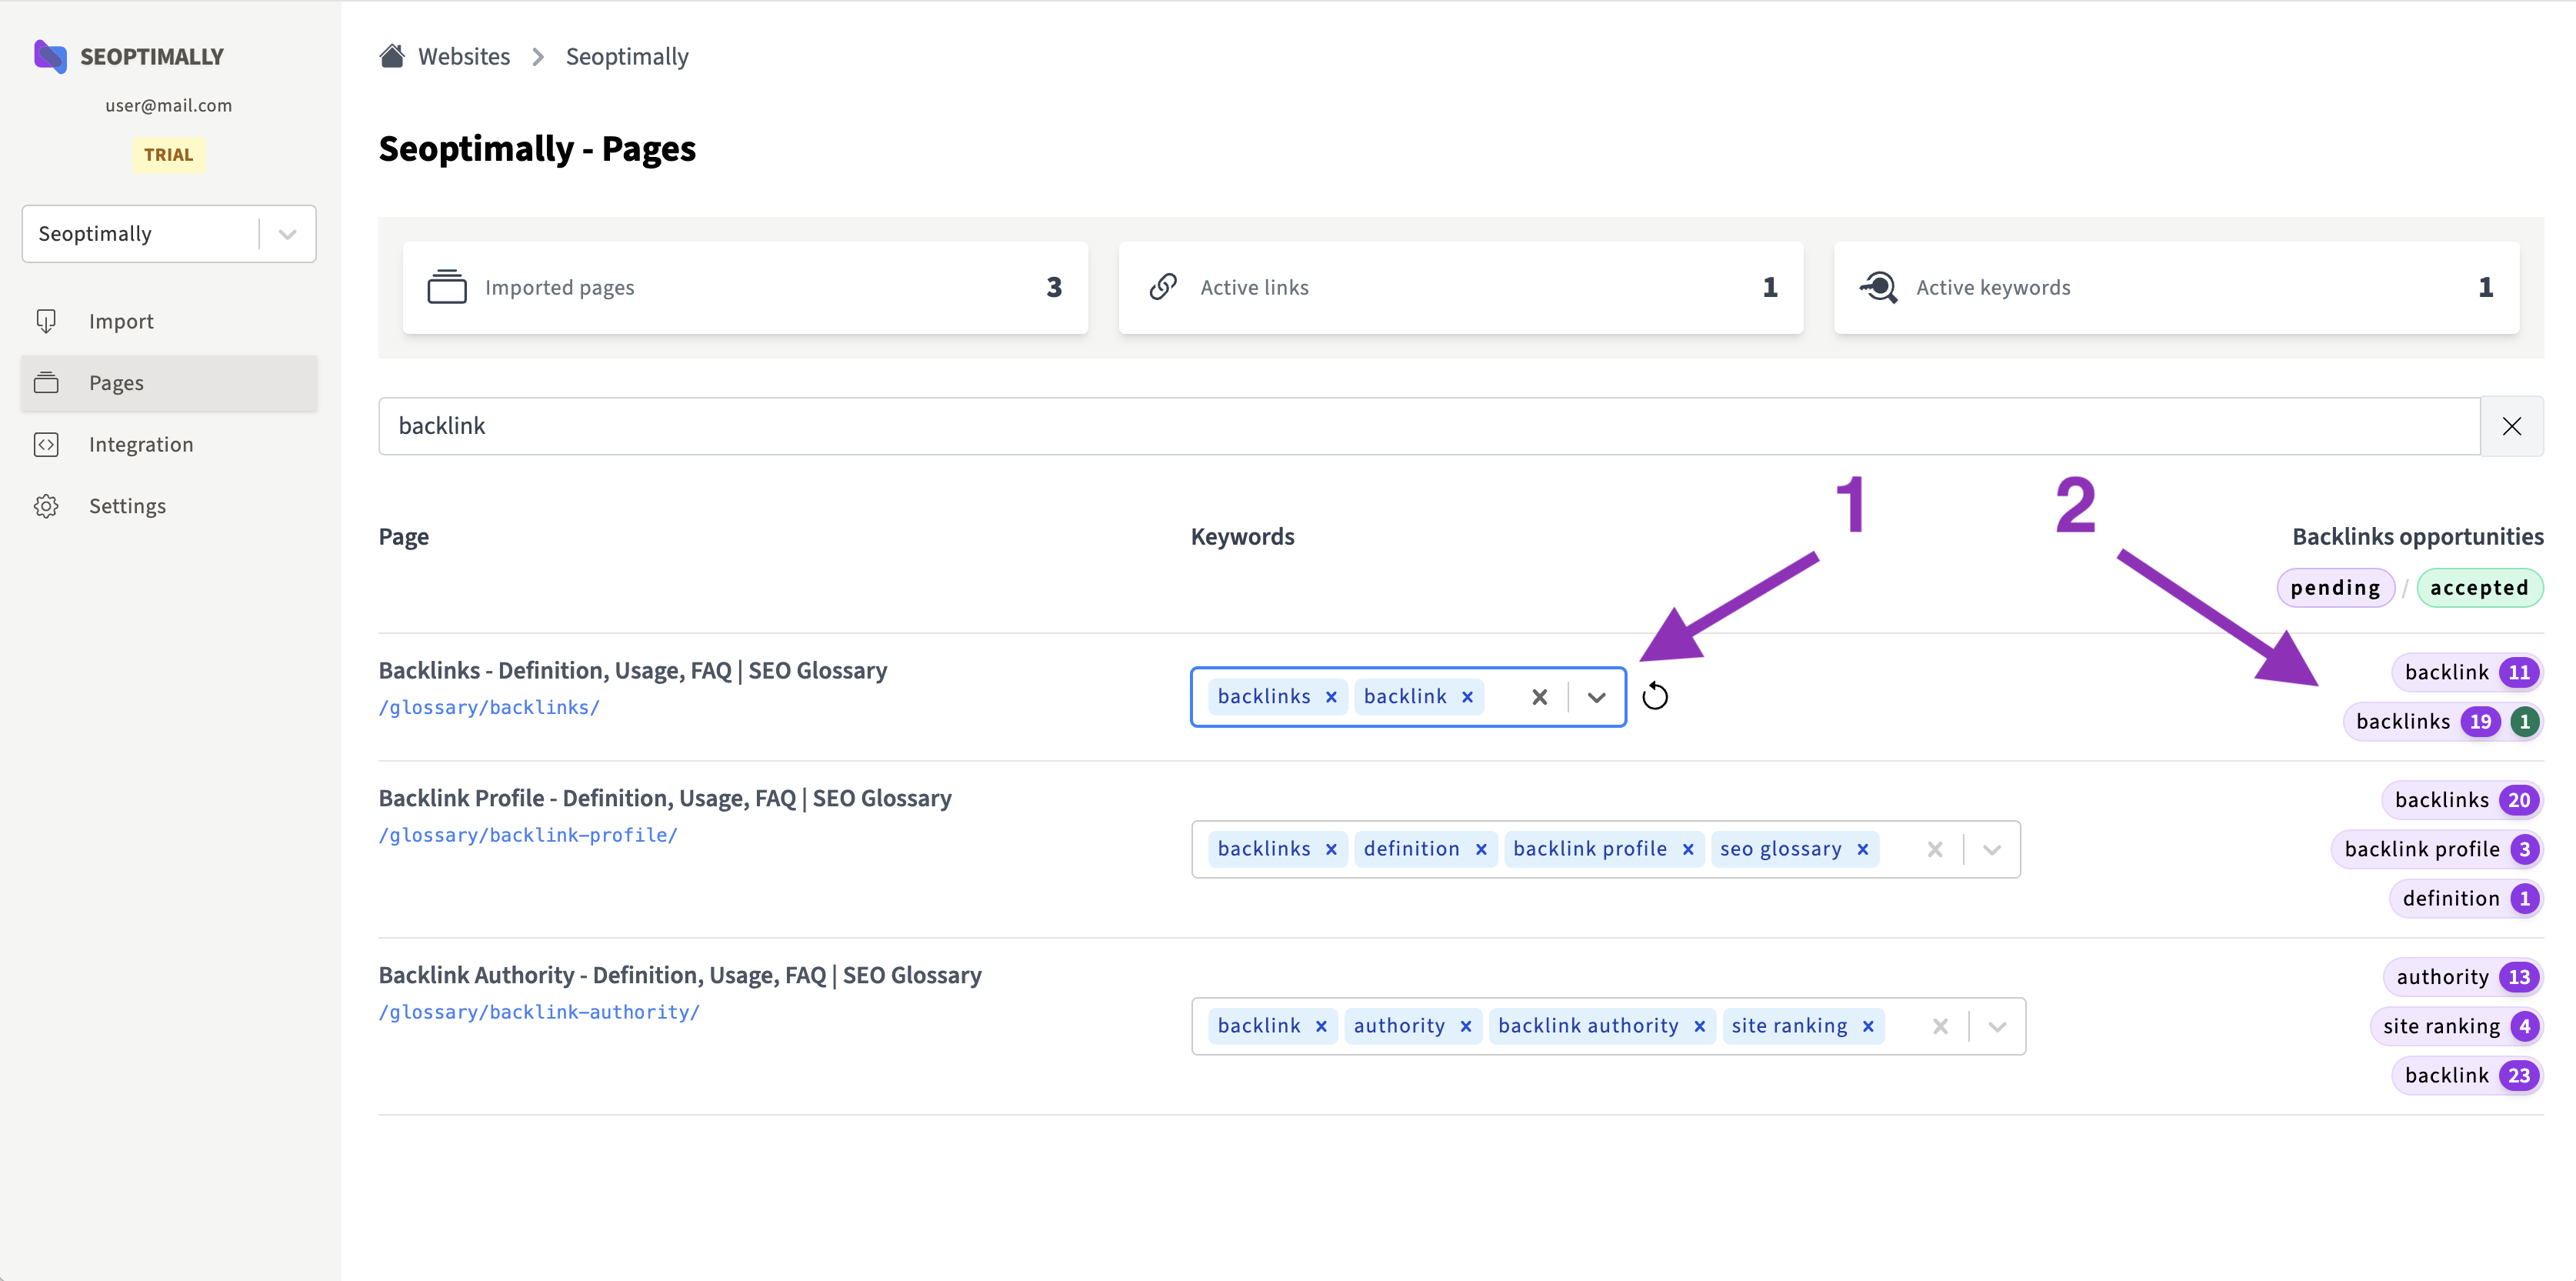Expand keywords dropdown for Backlink Authority page
The height and width of the screenshot is (1281, 2576).
coord(1997,1026)
